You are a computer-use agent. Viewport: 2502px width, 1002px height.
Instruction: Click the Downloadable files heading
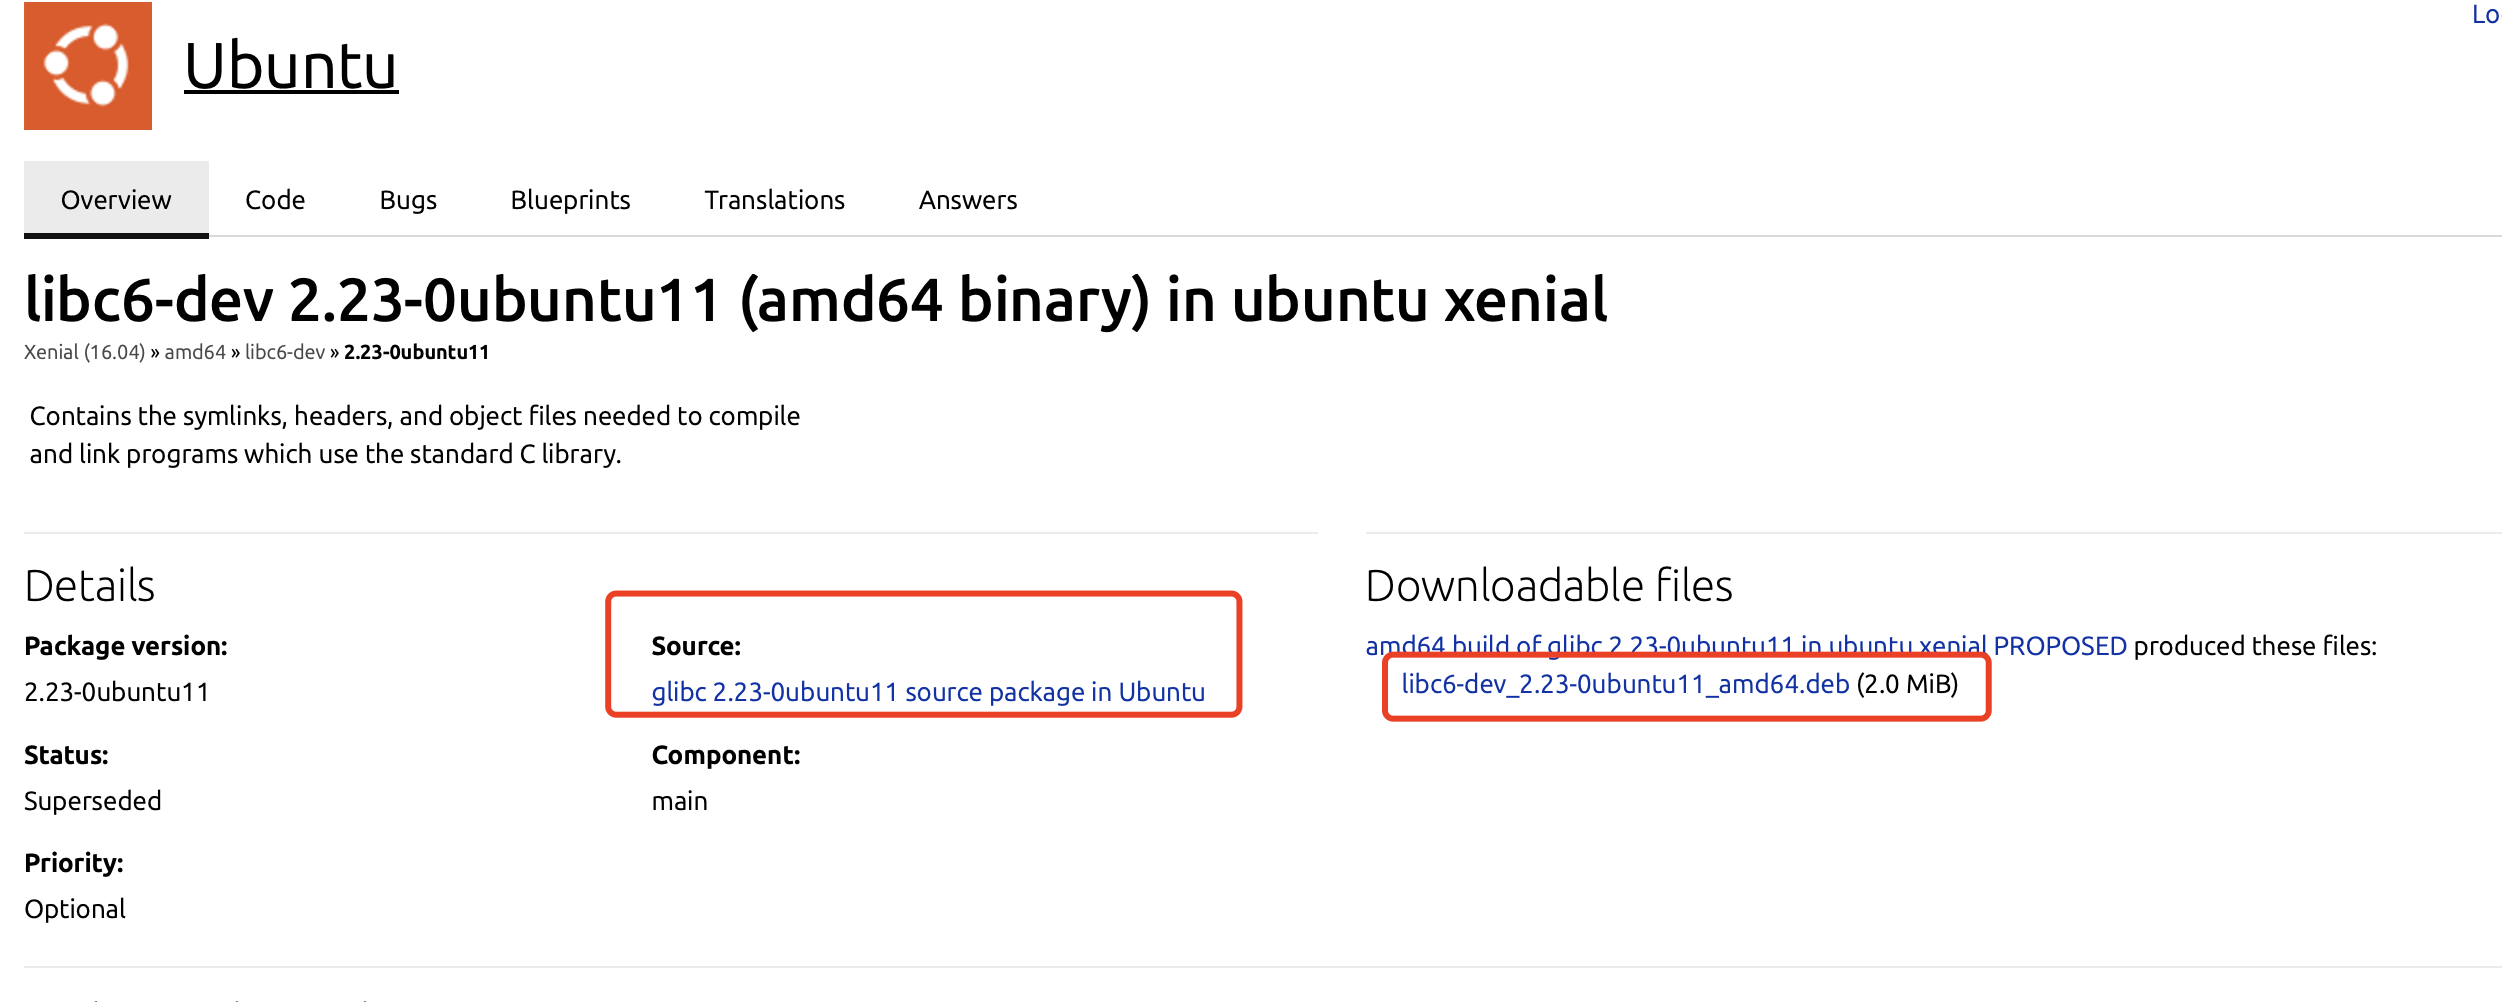tap(1548, 586)
